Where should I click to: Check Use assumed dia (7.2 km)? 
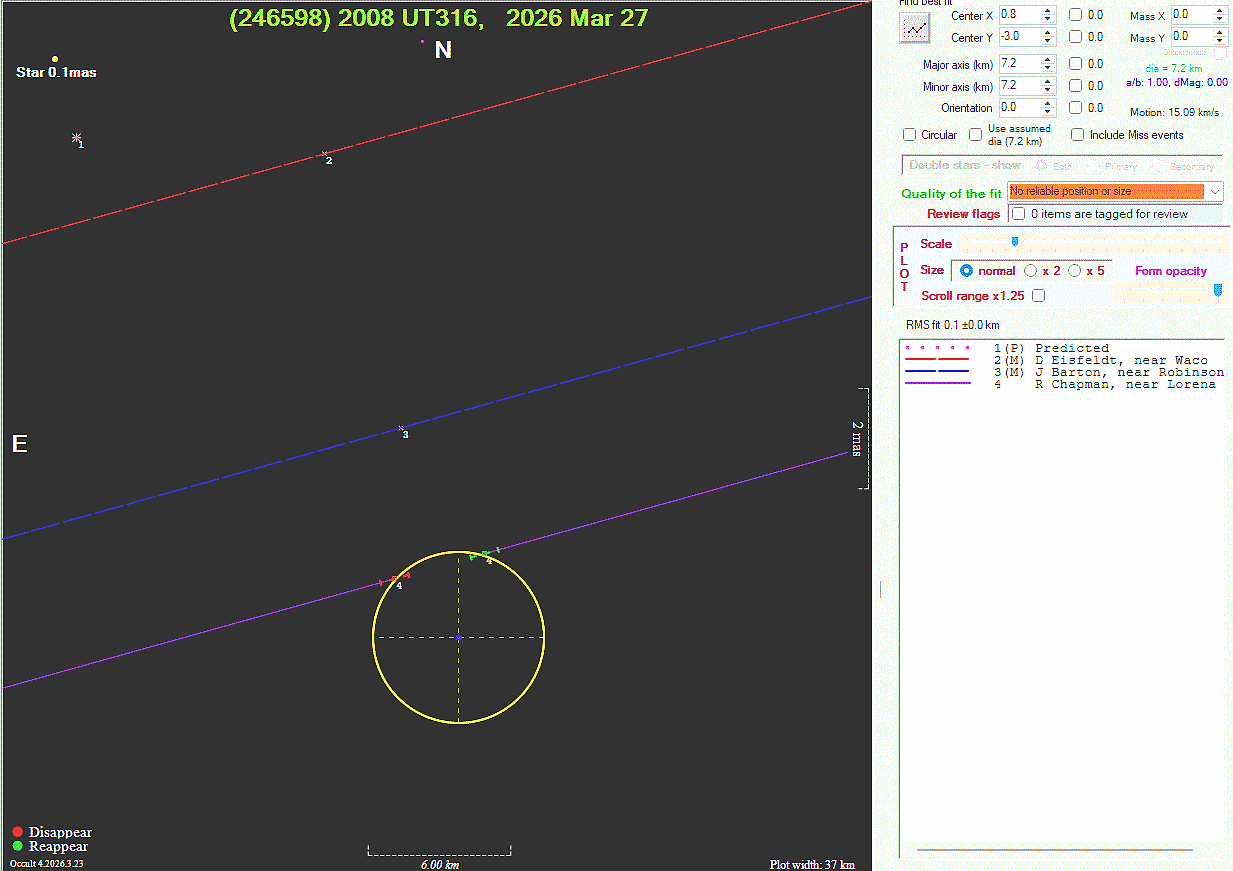pyautogui.click(x=976, y=135)
